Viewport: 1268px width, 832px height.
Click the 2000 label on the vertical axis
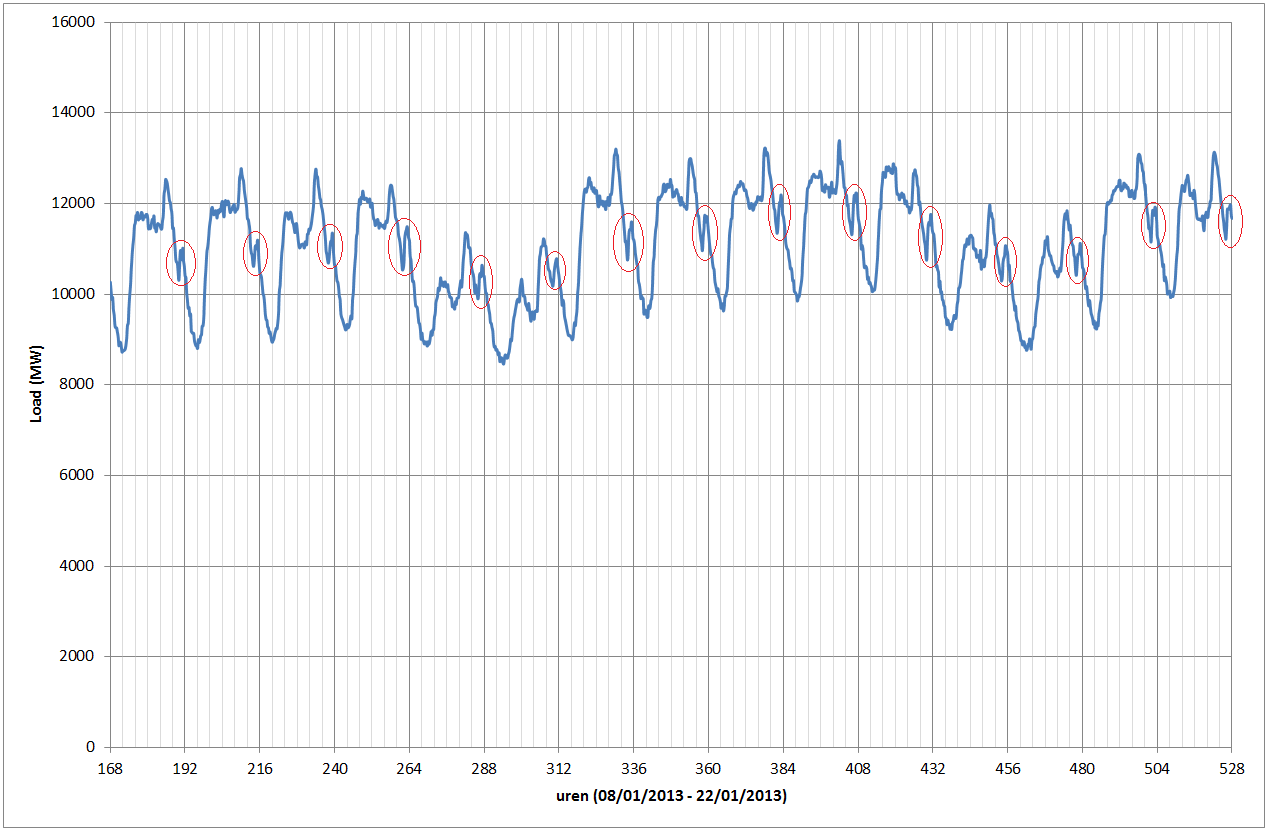click(x=78, y=657)
